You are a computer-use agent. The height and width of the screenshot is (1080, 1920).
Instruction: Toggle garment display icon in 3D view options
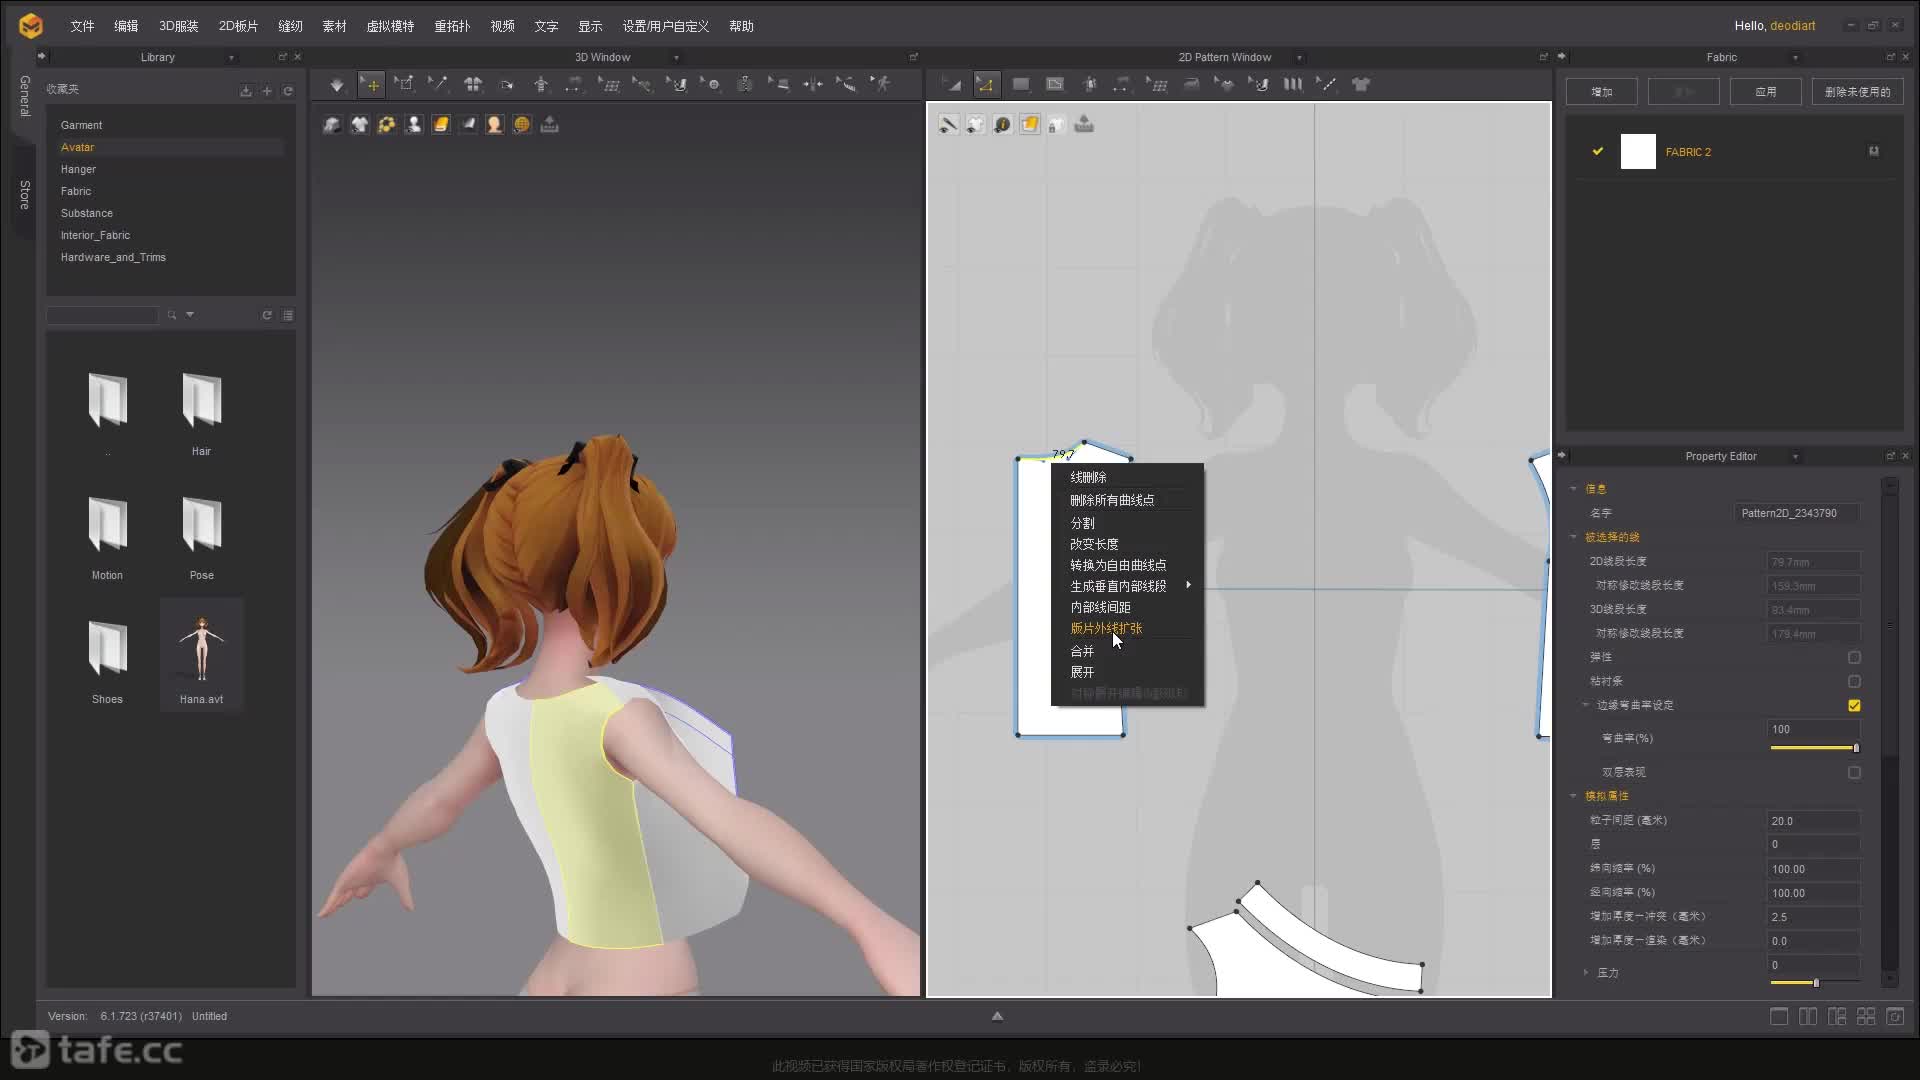[359, 124]
